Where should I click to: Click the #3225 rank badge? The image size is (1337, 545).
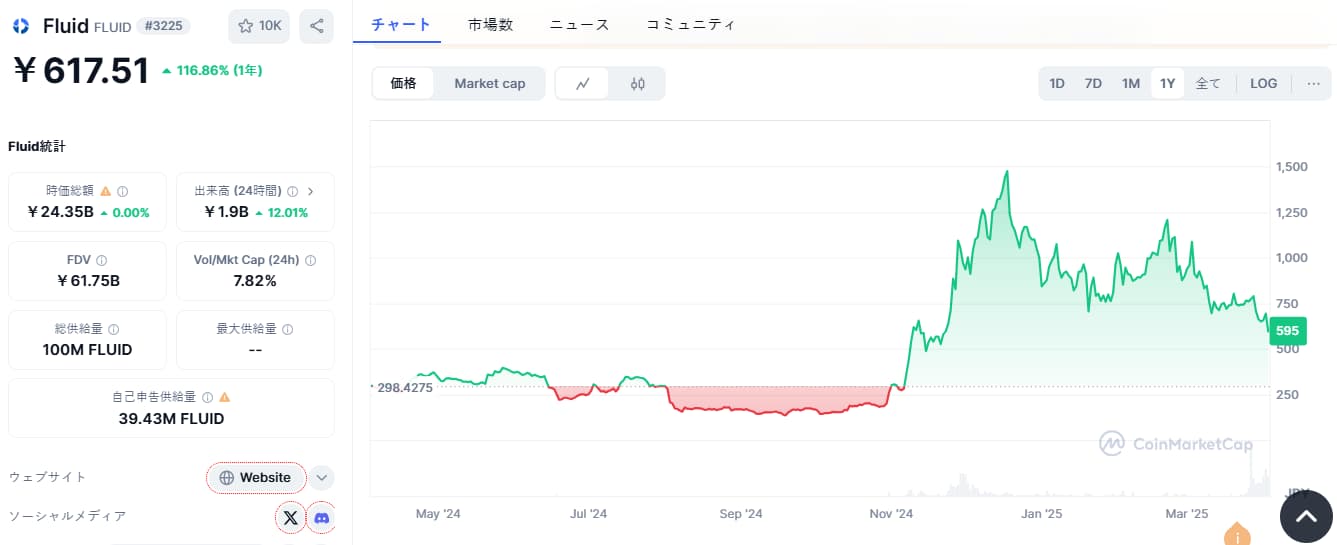tap(163, 26)
